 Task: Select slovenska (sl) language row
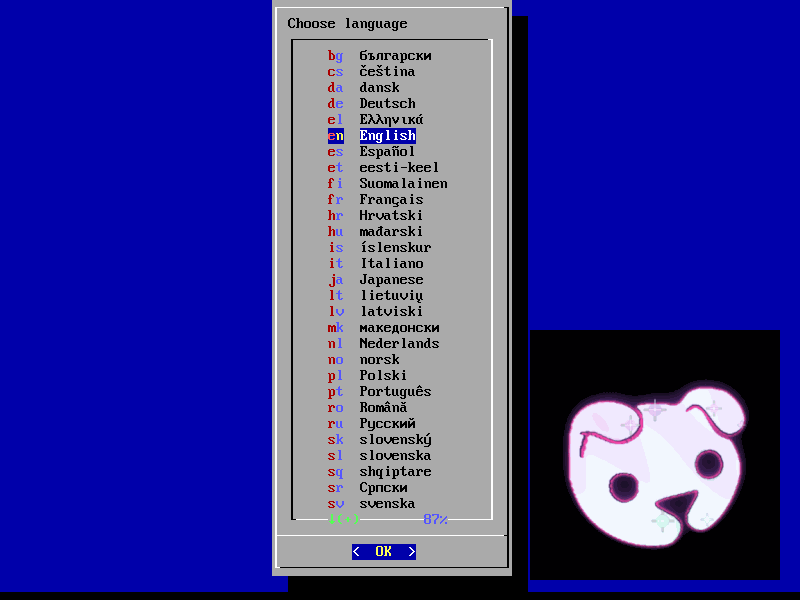point(380,456)
